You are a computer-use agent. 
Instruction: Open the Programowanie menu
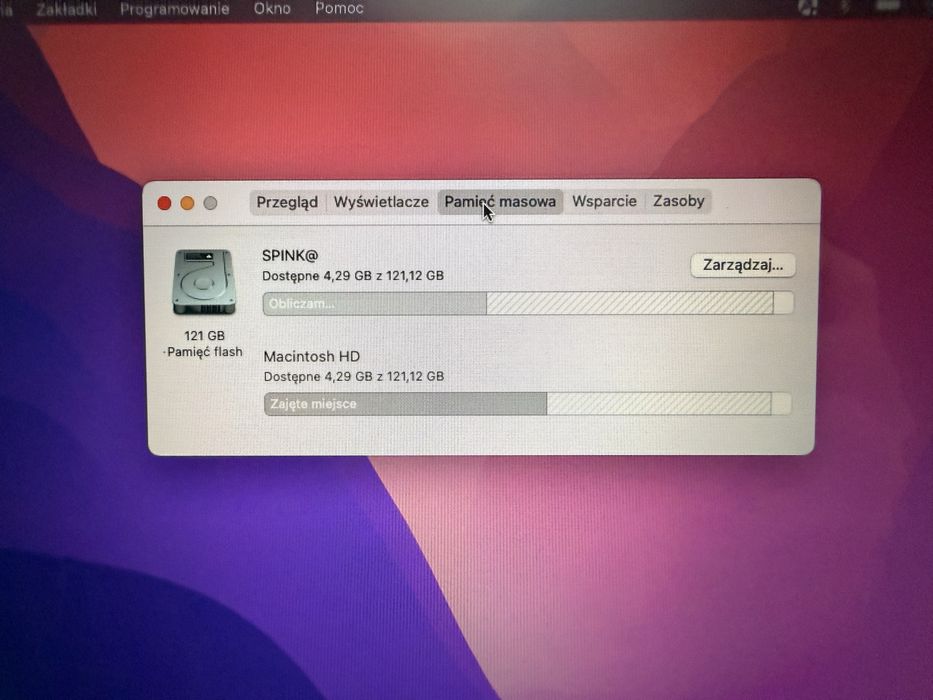coord(174,10)
